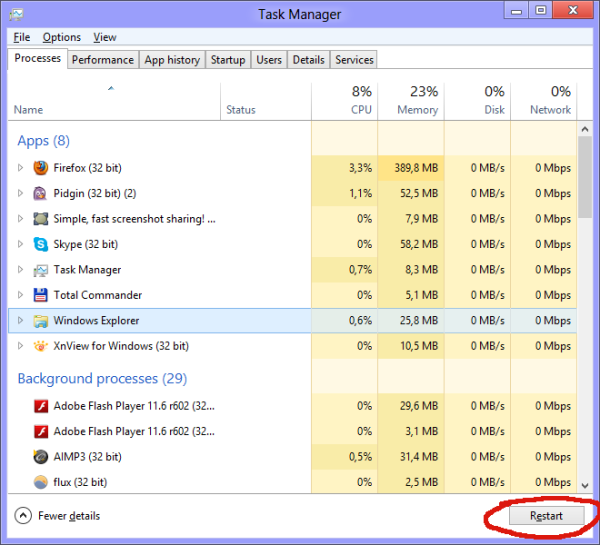Screen dimensions: 600x545
Task: Open the File menu
Action: (x=22, y=37)
